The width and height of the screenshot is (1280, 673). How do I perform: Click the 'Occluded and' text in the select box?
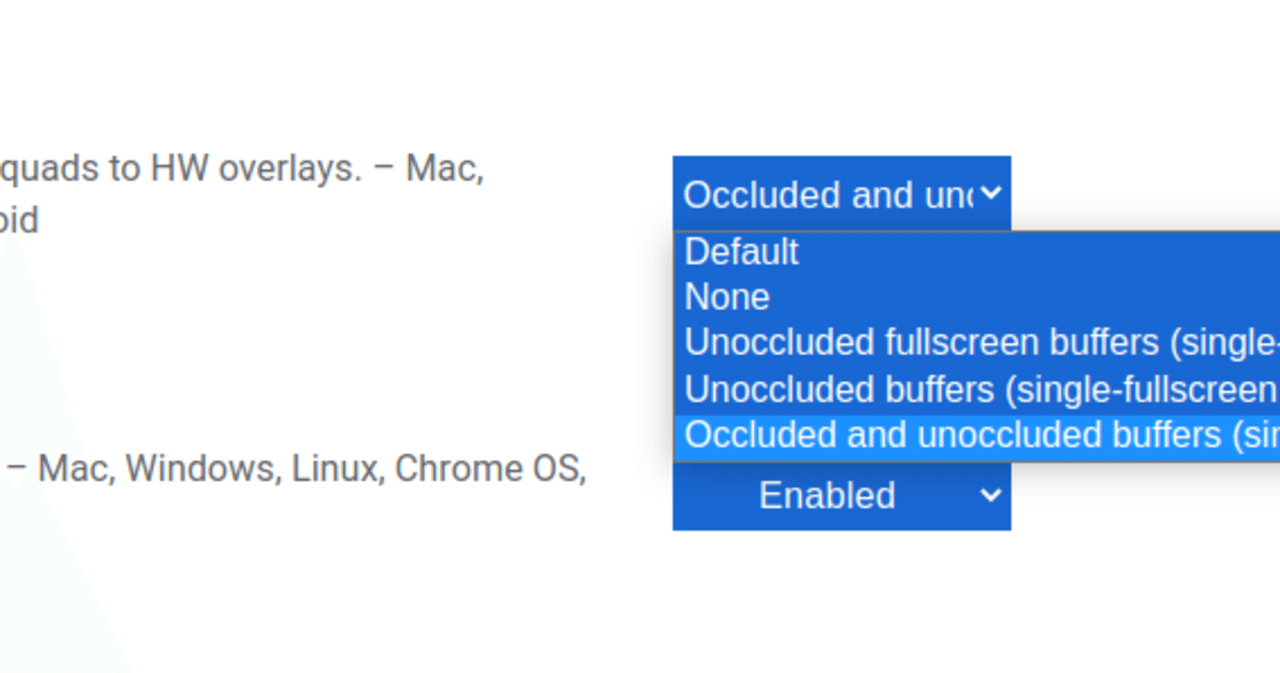point(782,194)
